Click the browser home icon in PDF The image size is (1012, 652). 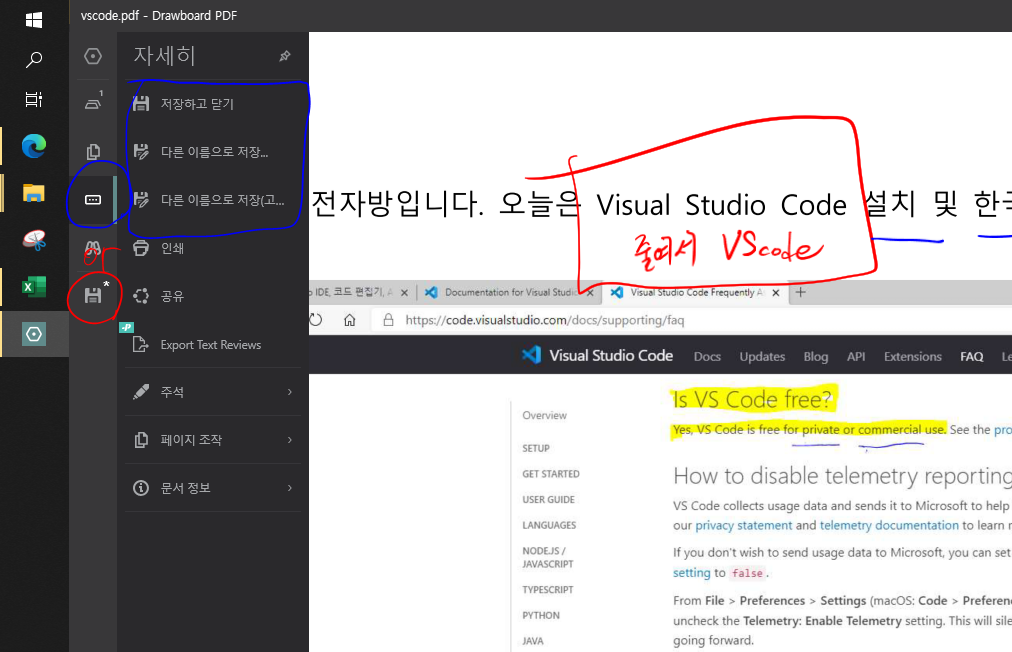pos(349,320)
